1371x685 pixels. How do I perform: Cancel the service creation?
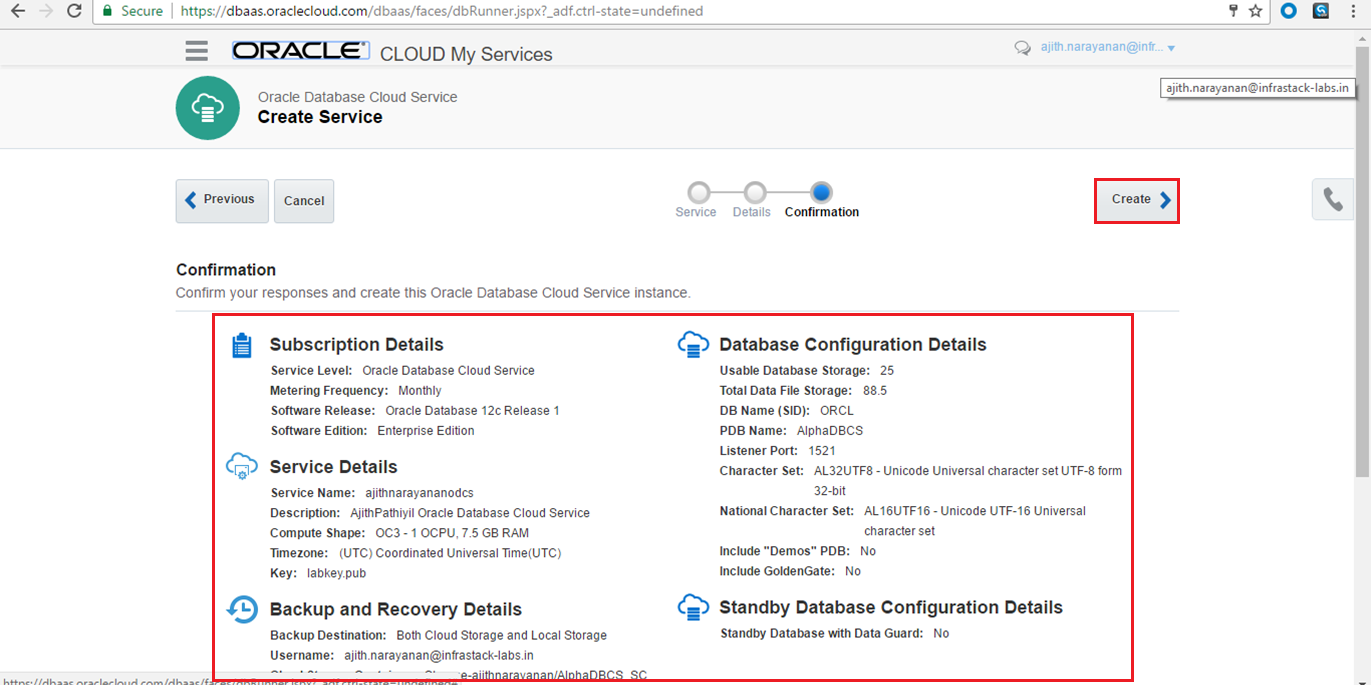[304, 201]
